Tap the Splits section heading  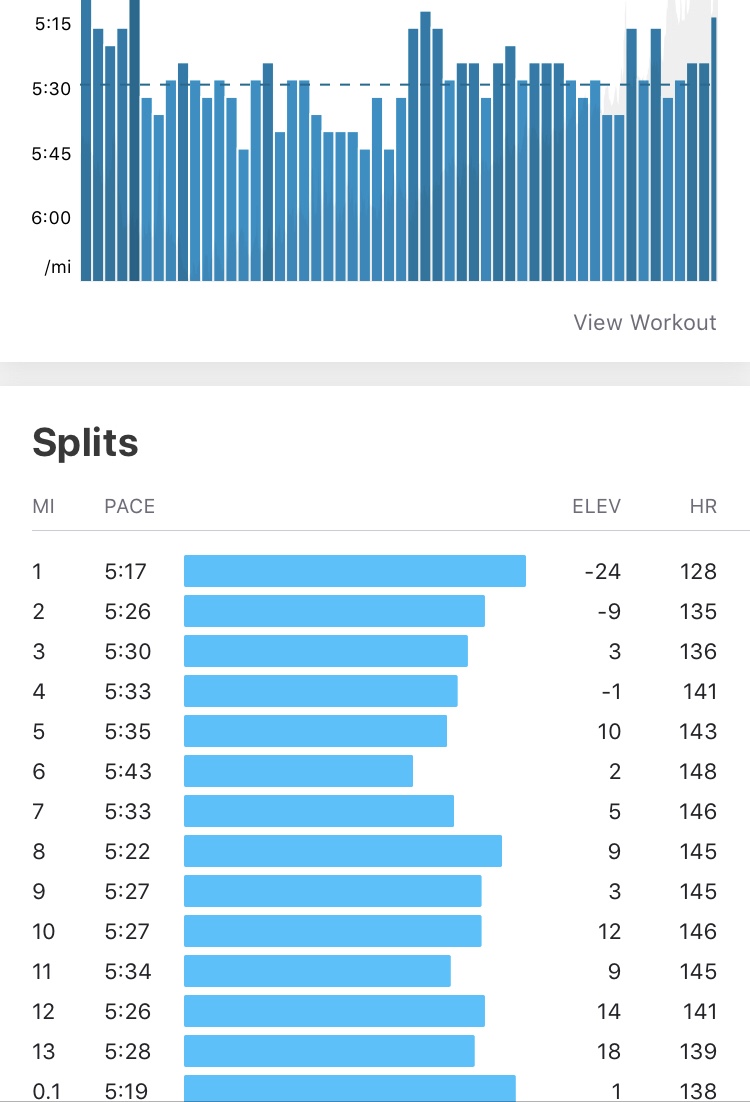point(85,442)
